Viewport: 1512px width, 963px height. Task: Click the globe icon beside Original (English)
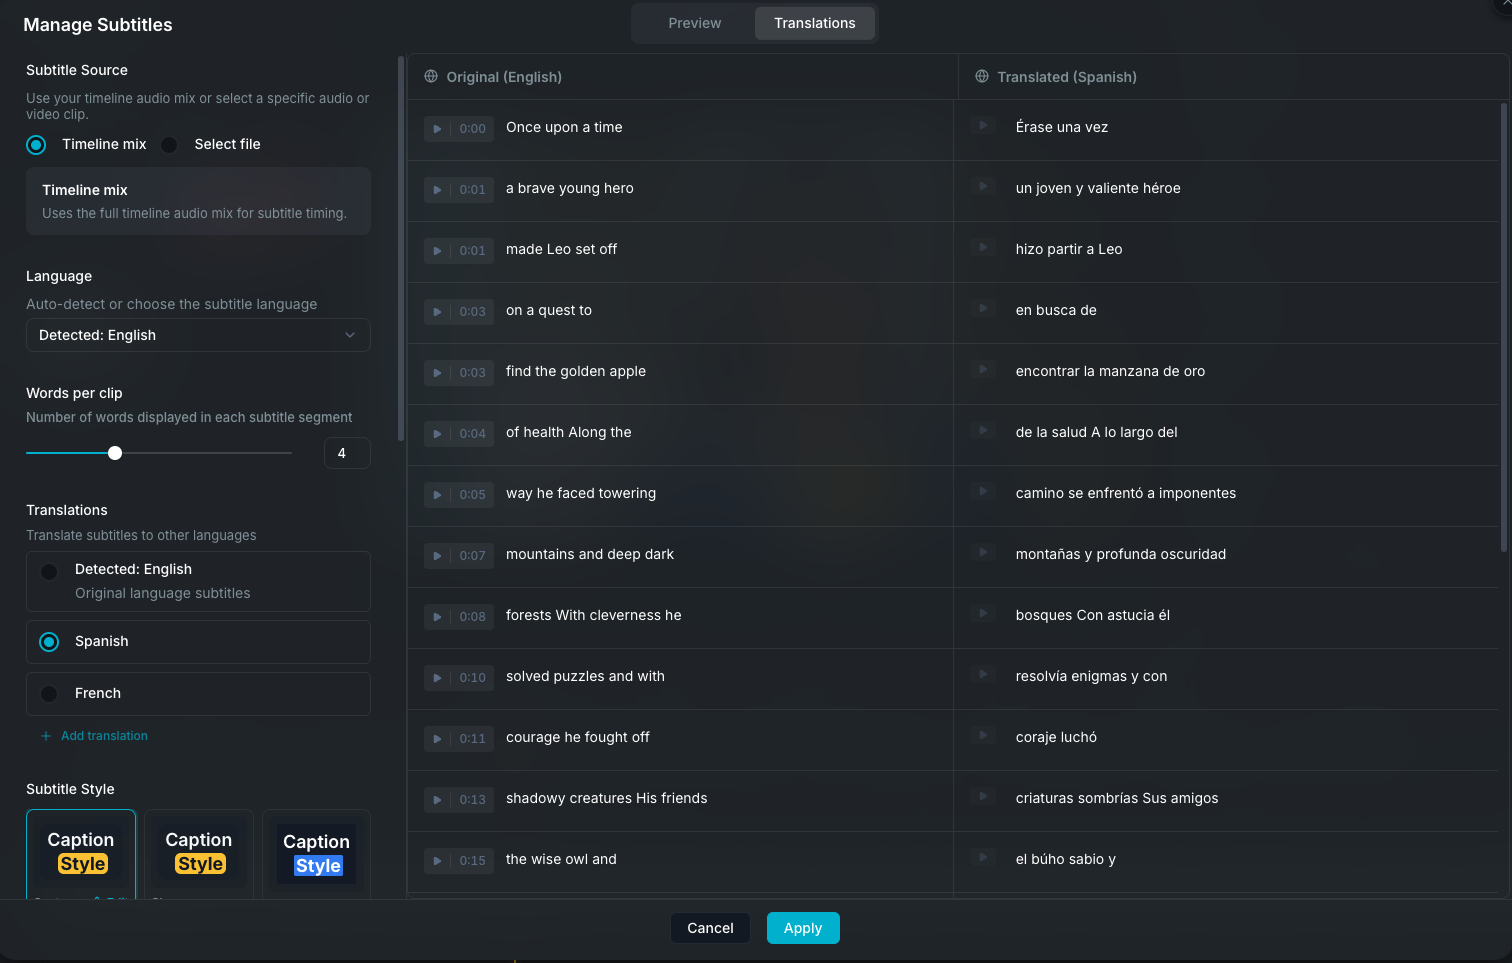click(x=431, y=76)
